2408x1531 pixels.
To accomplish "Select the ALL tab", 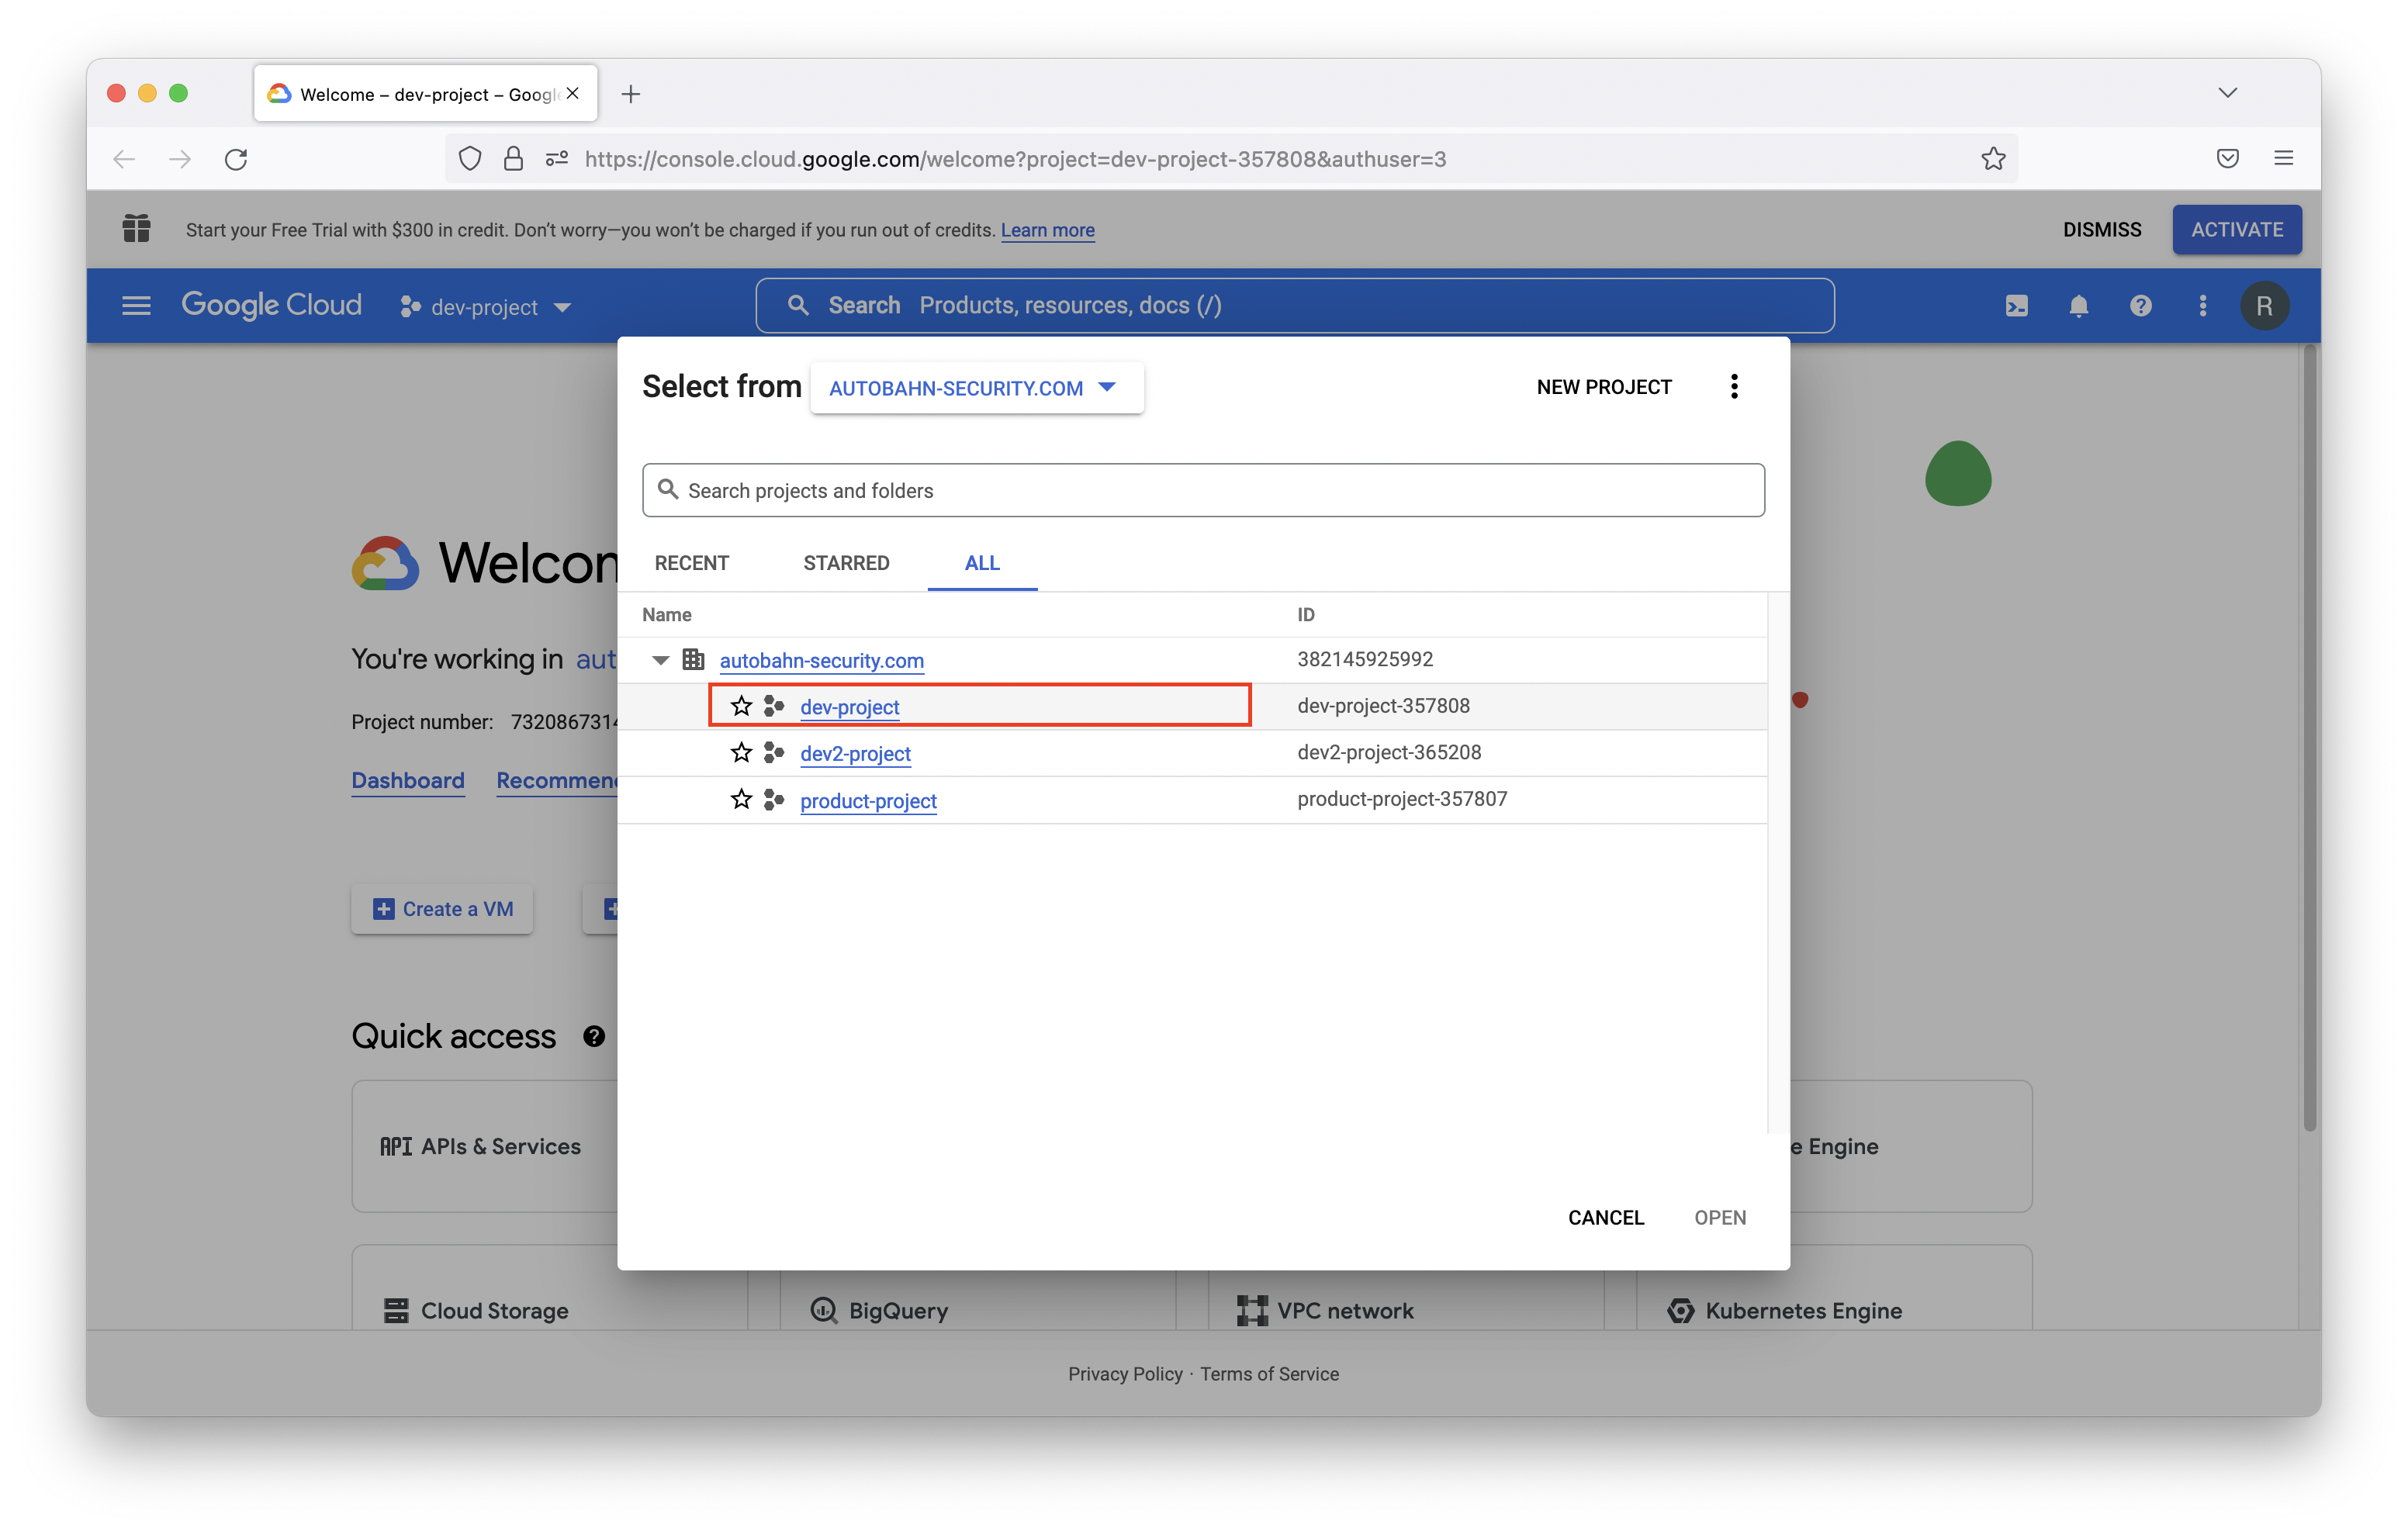I will [982, 563].
